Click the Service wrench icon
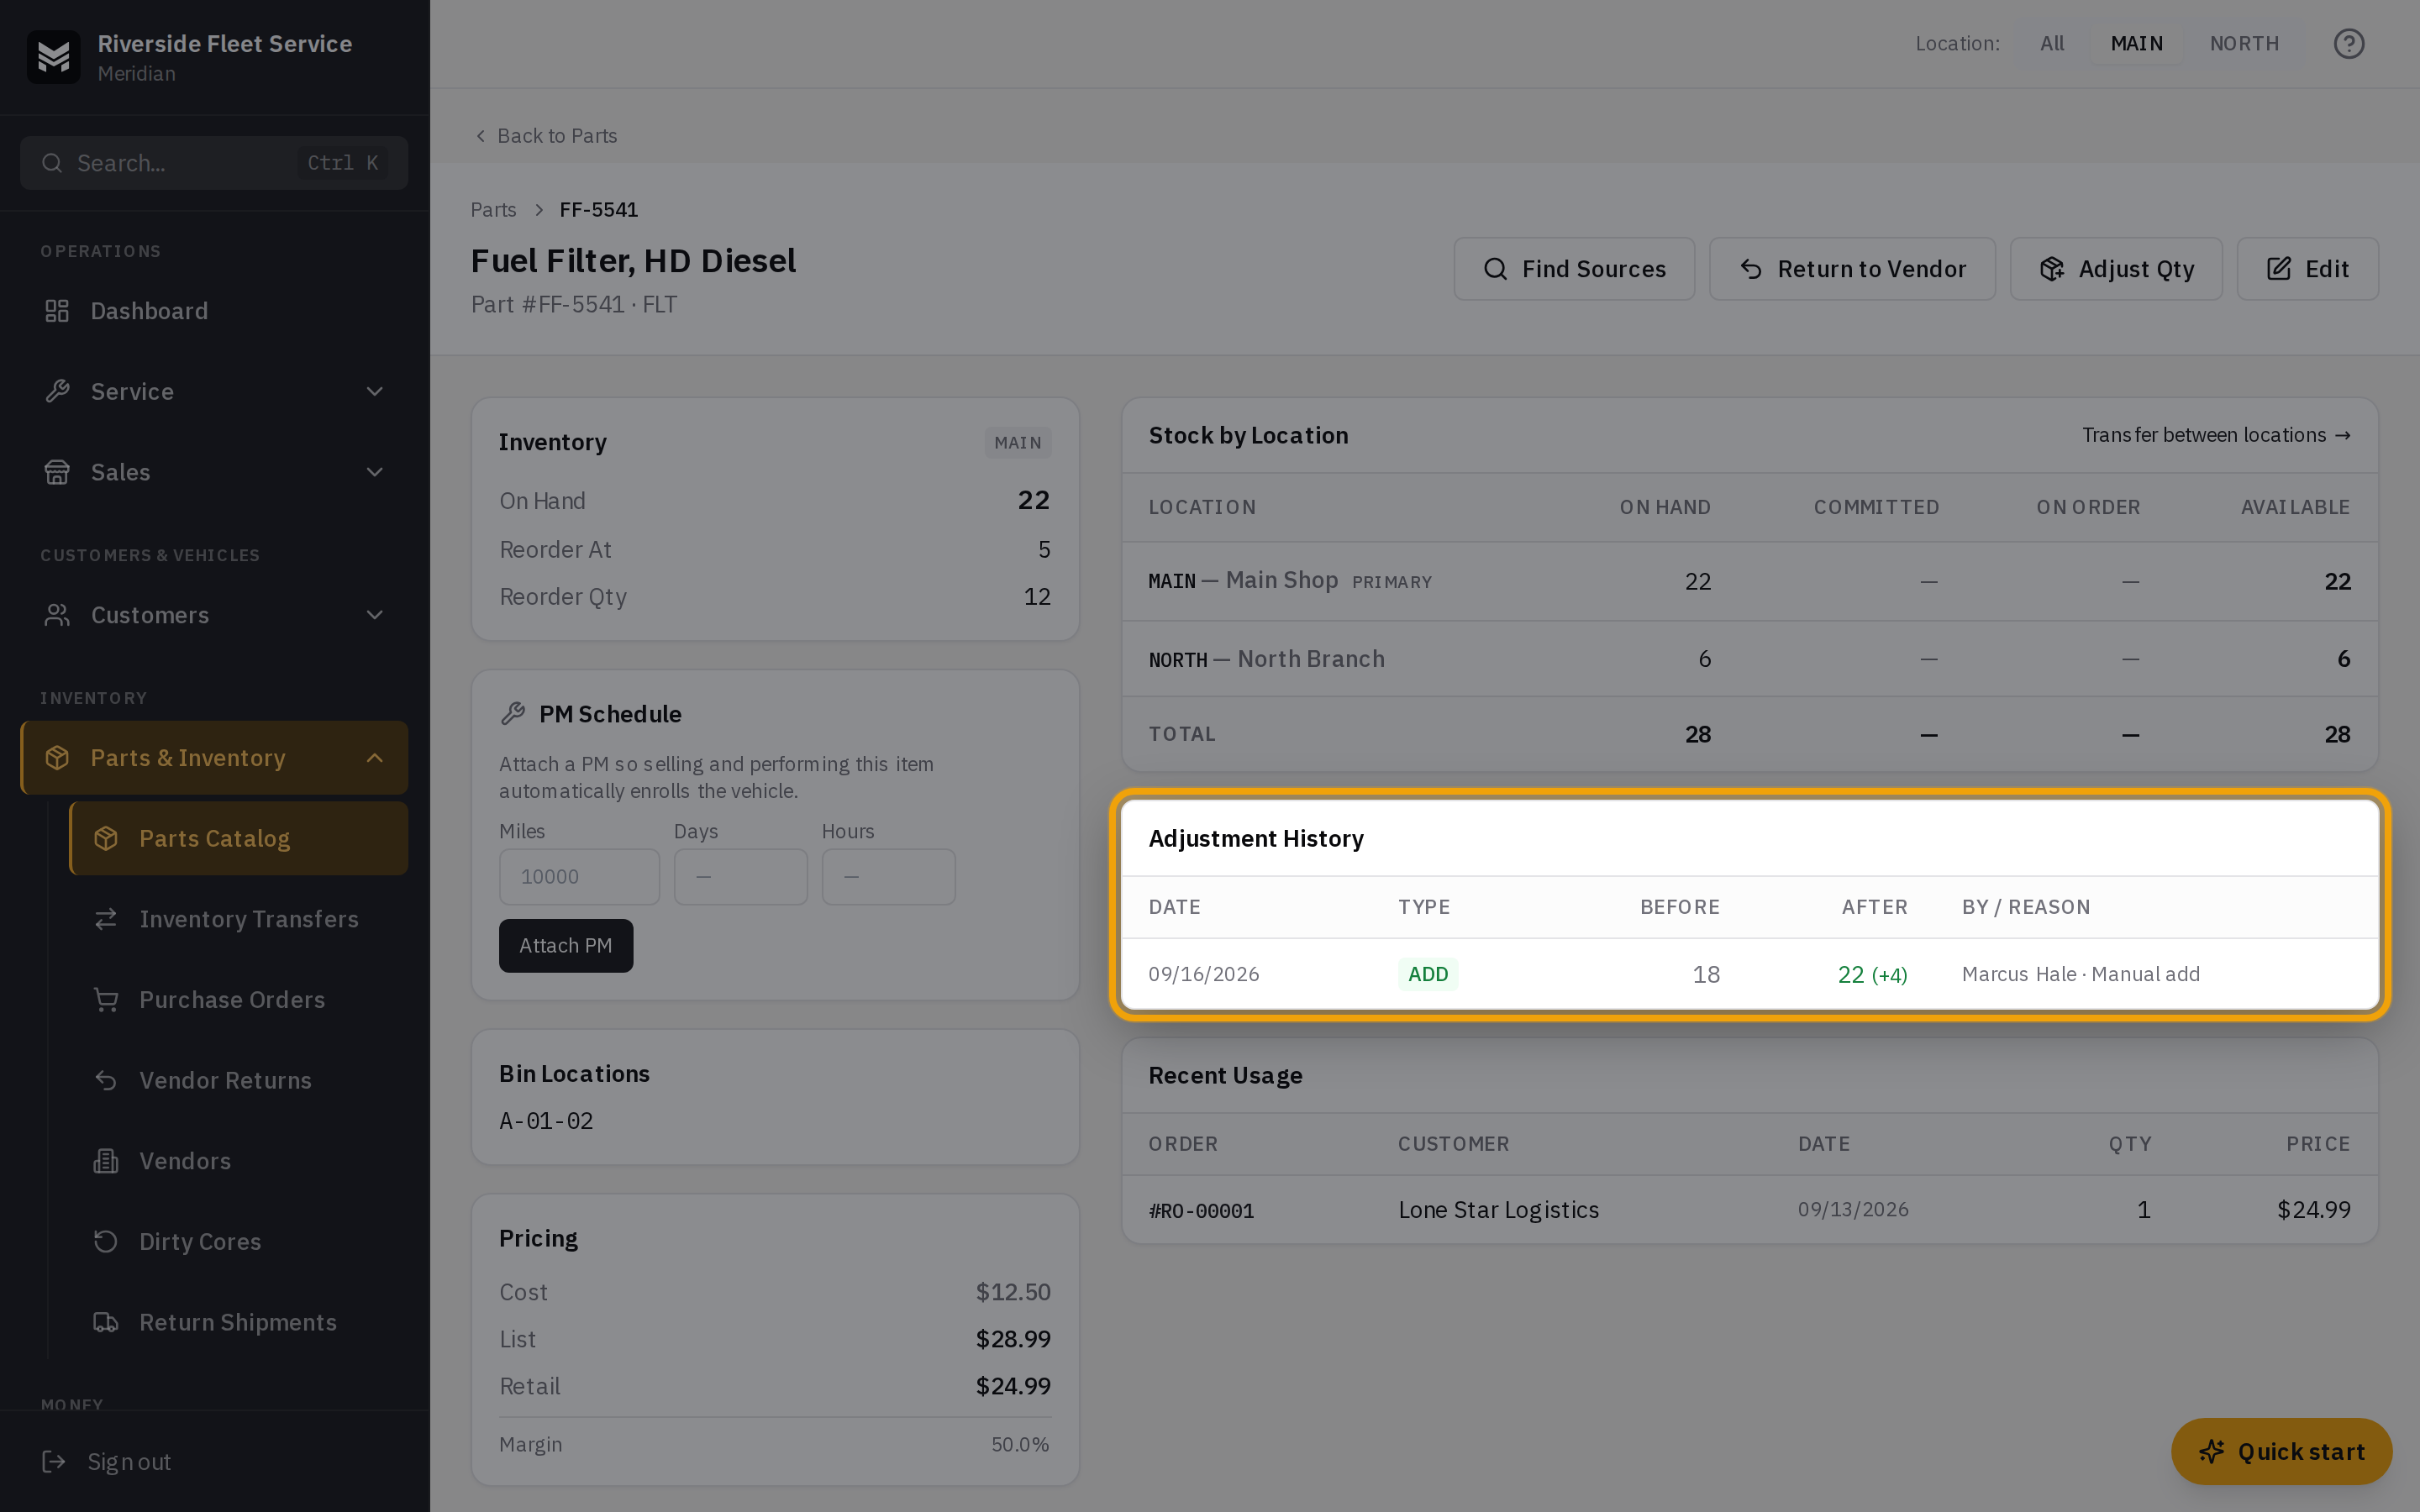Image resolution: width=2420 pixels, height=1512 pixels. pos(57,391)
